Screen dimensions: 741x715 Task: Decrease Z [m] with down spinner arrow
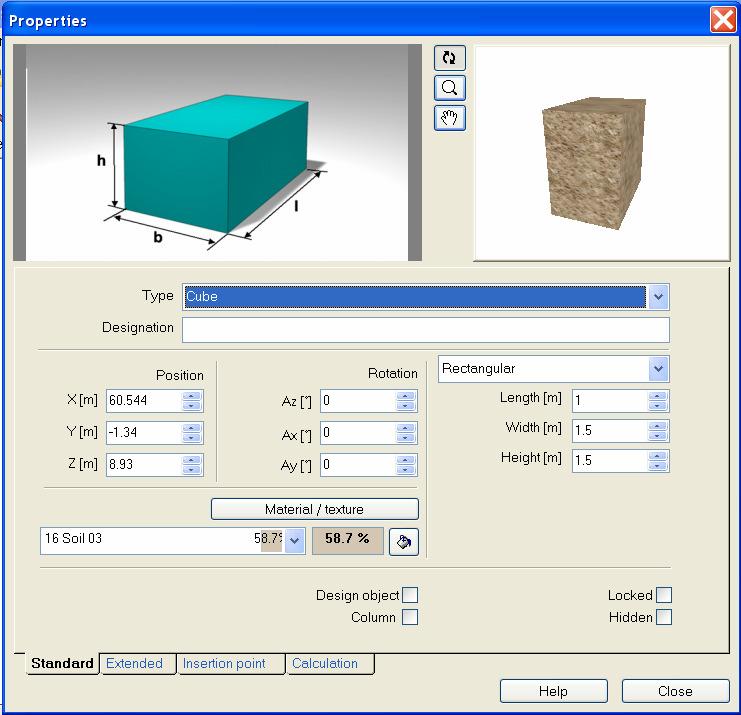click(192, 470)
